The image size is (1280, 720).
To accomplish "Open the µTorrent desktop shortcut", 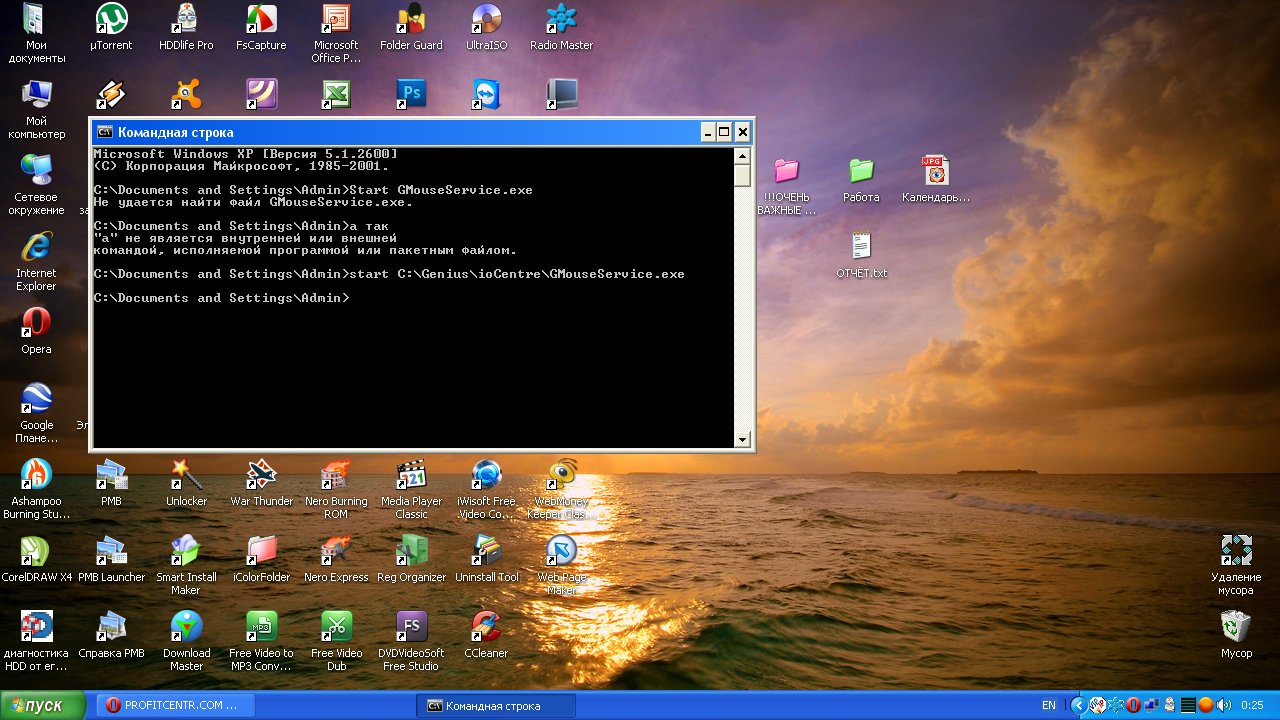I will [x=111, y=19].
